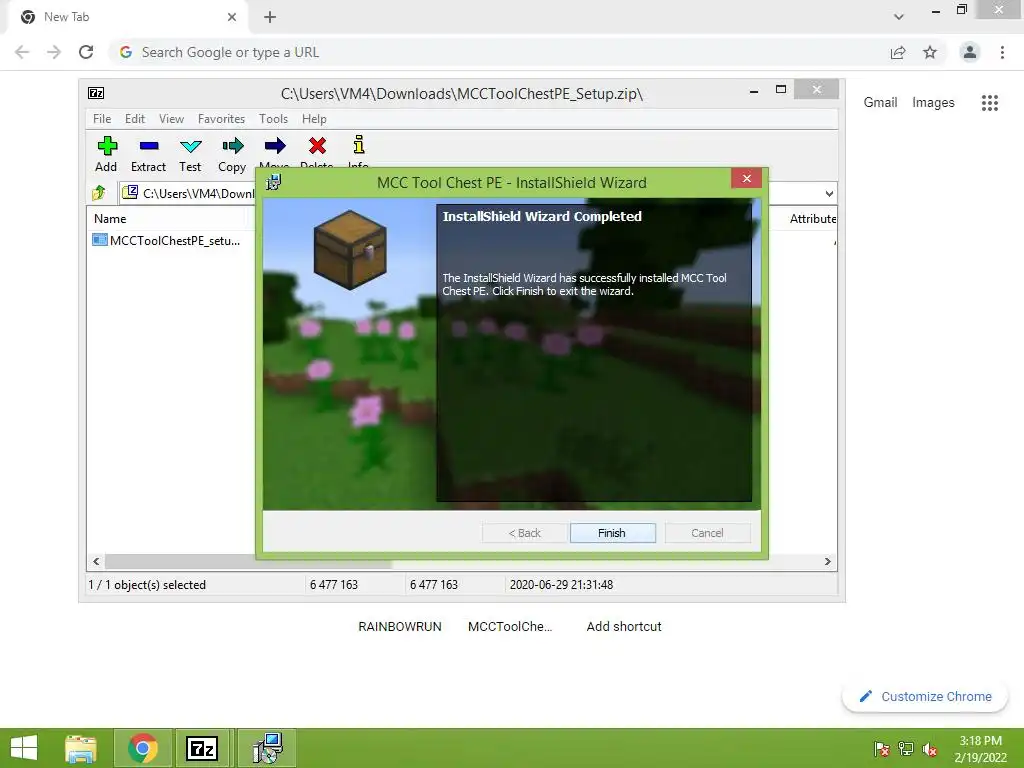Switch to 7-Zip on the taskbar

click(202, 748)
